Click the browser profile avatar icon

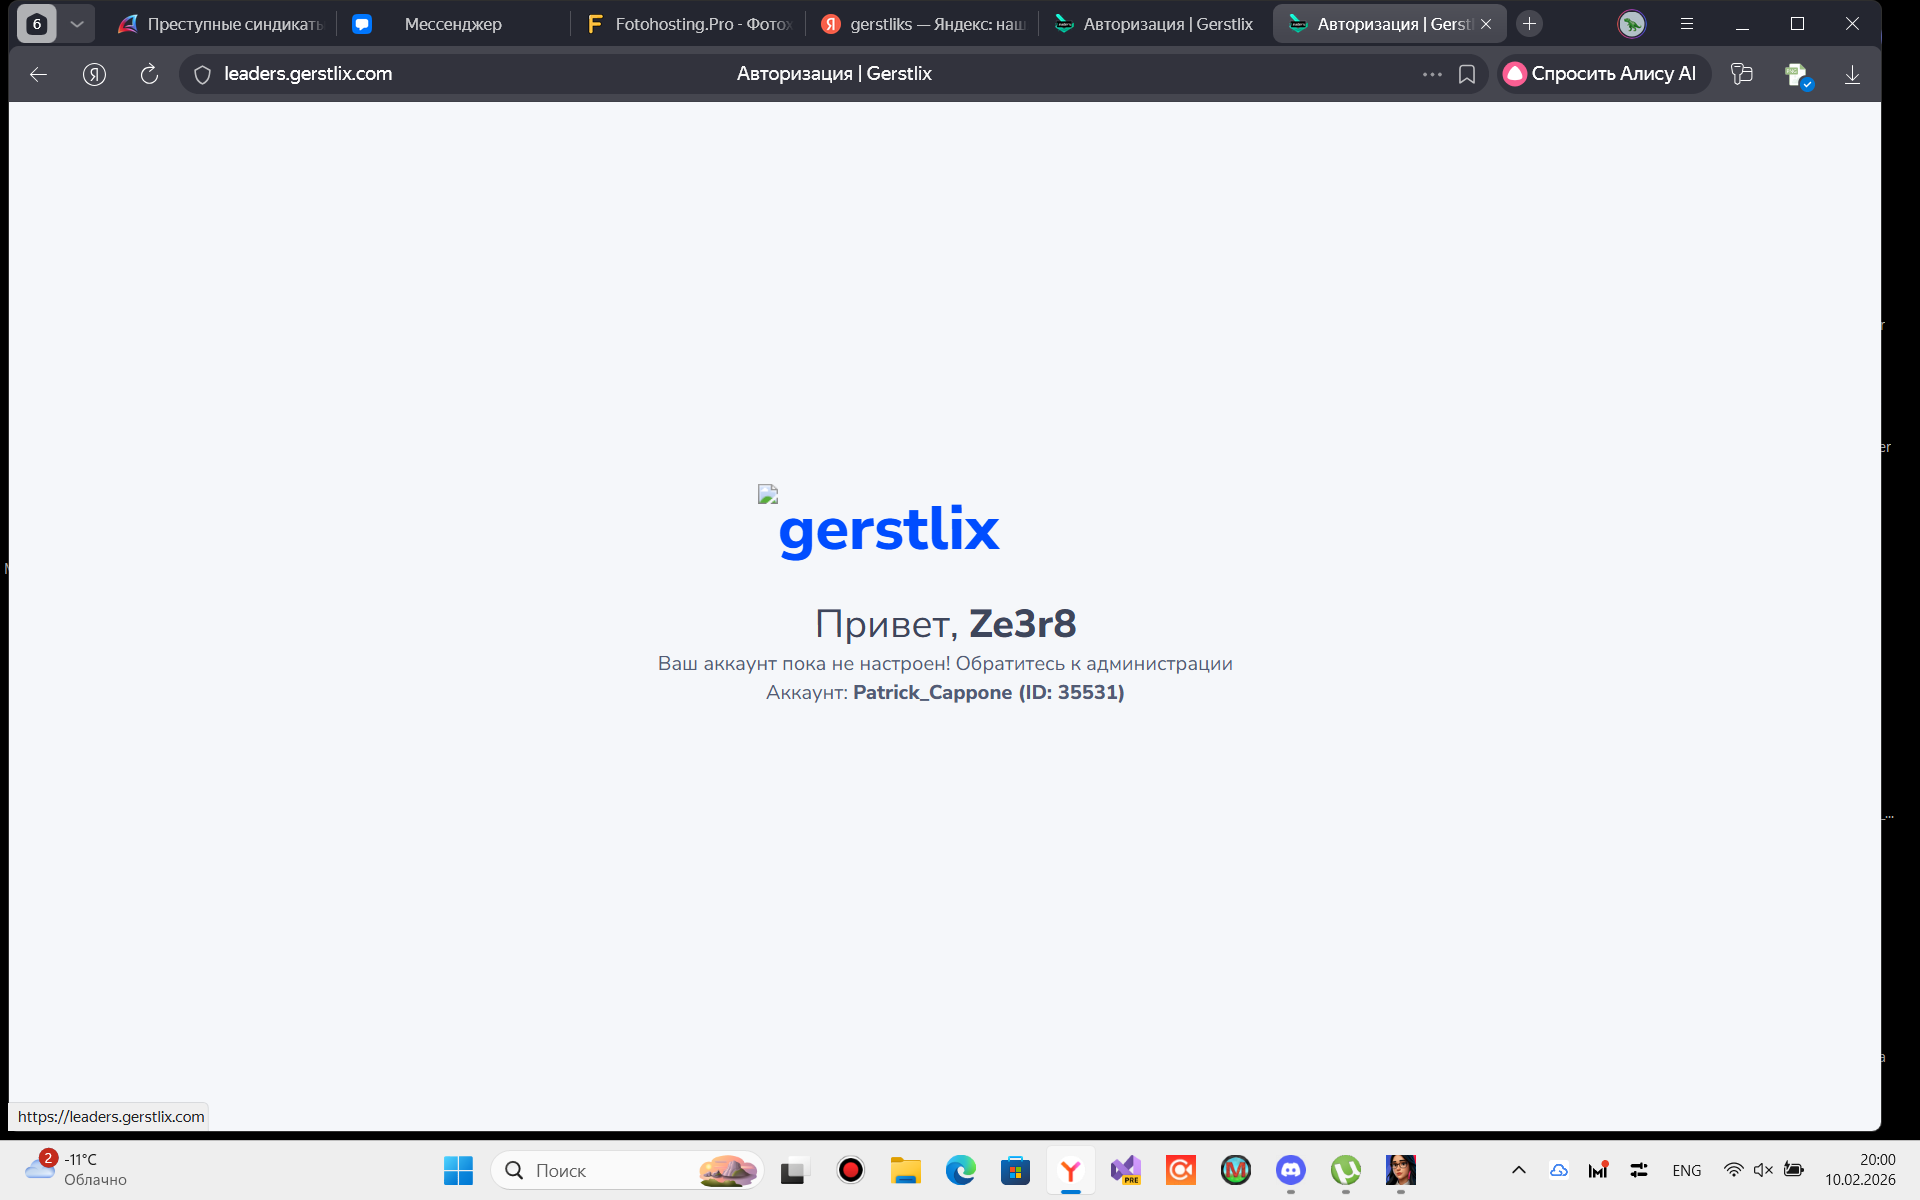click(x=1632, y=24)
